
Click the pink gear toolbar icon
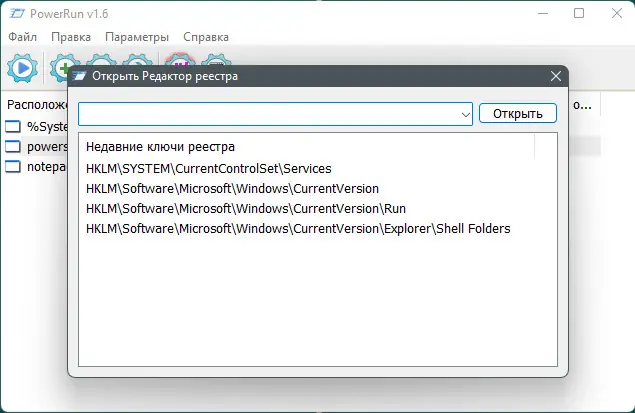tap(179, 66)
